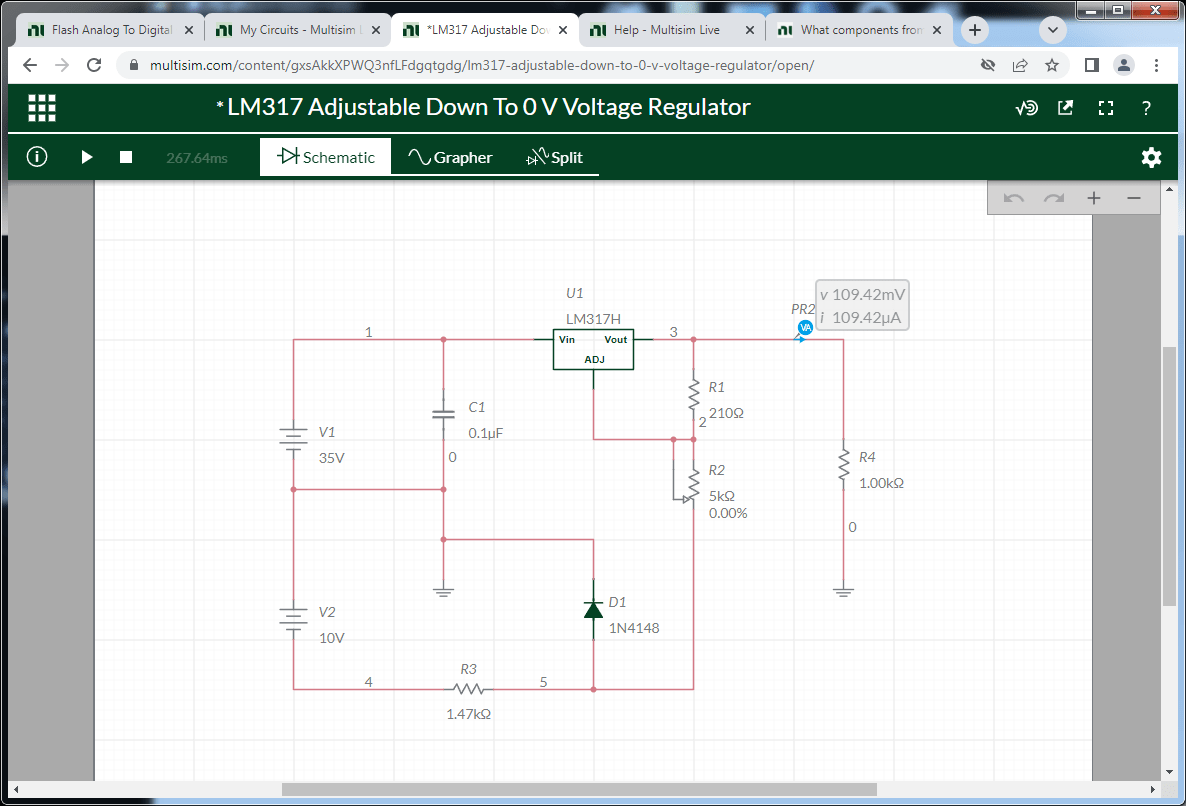Screen dimensions: 1186x806
Task: Open the simulation settings gear
Action: 1151,157
